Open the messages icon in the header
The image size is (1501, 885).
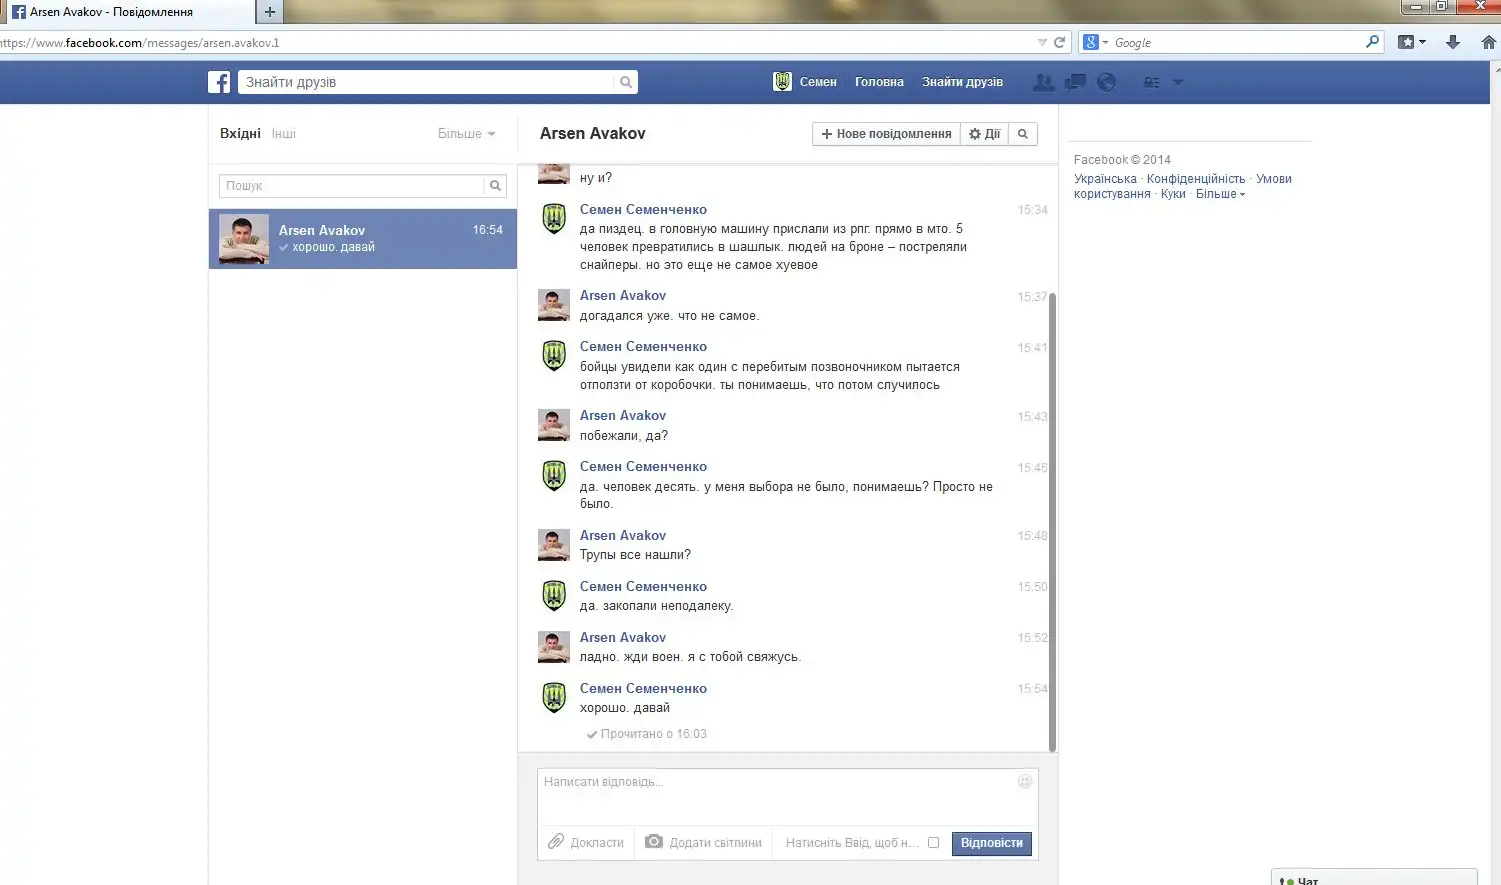(x=1075, y=82)
